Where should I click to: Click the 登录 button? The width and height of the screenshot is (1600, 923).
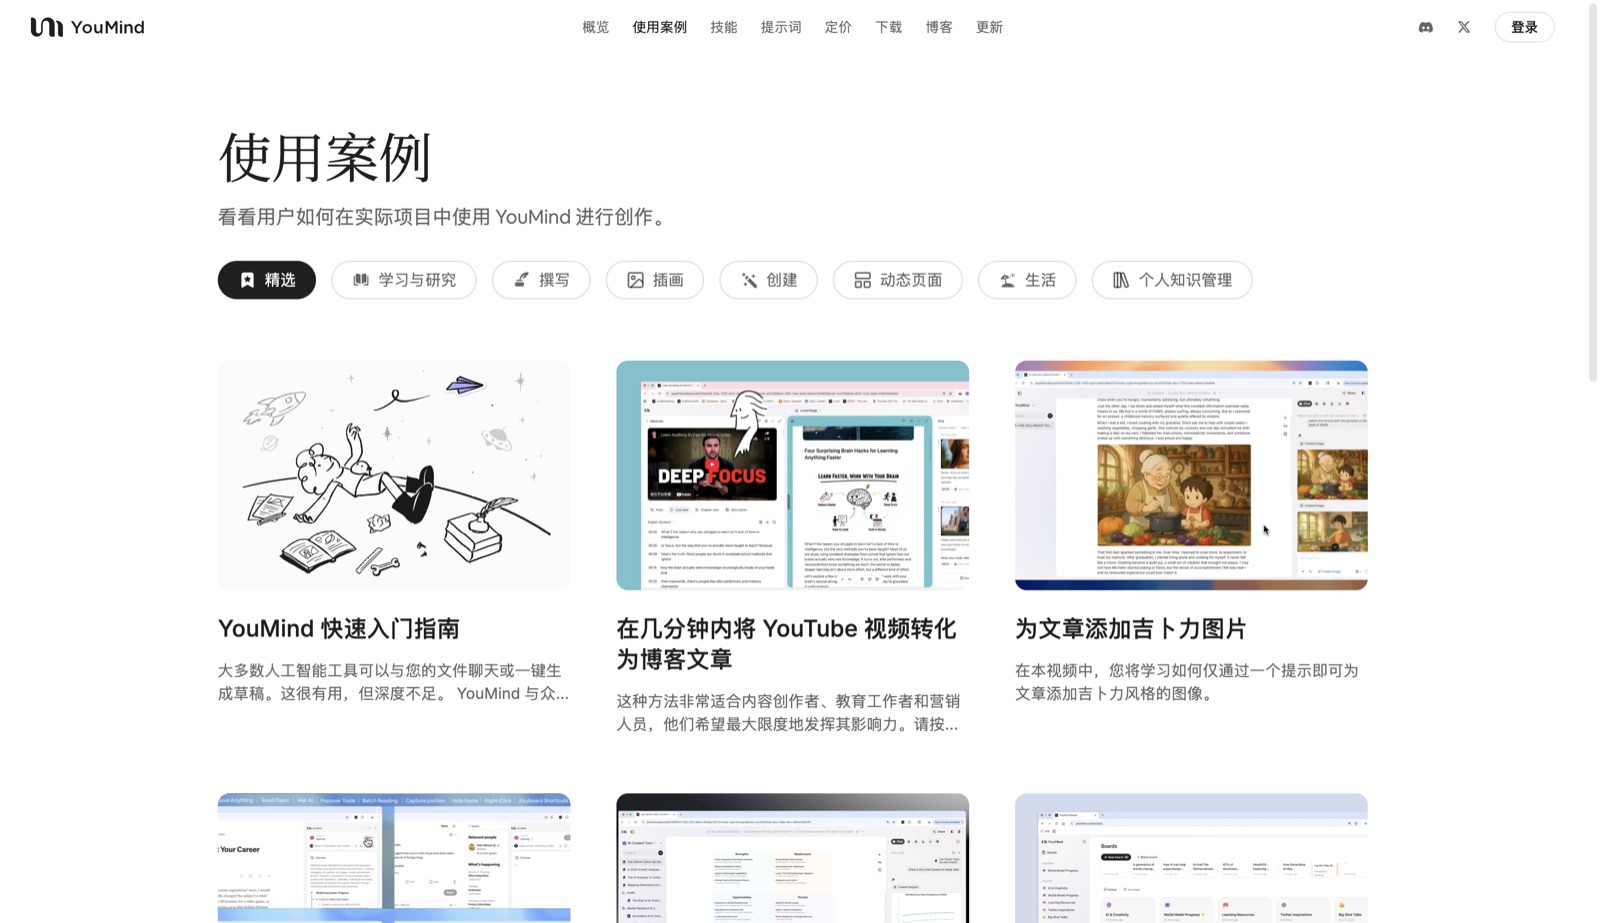1524,27
